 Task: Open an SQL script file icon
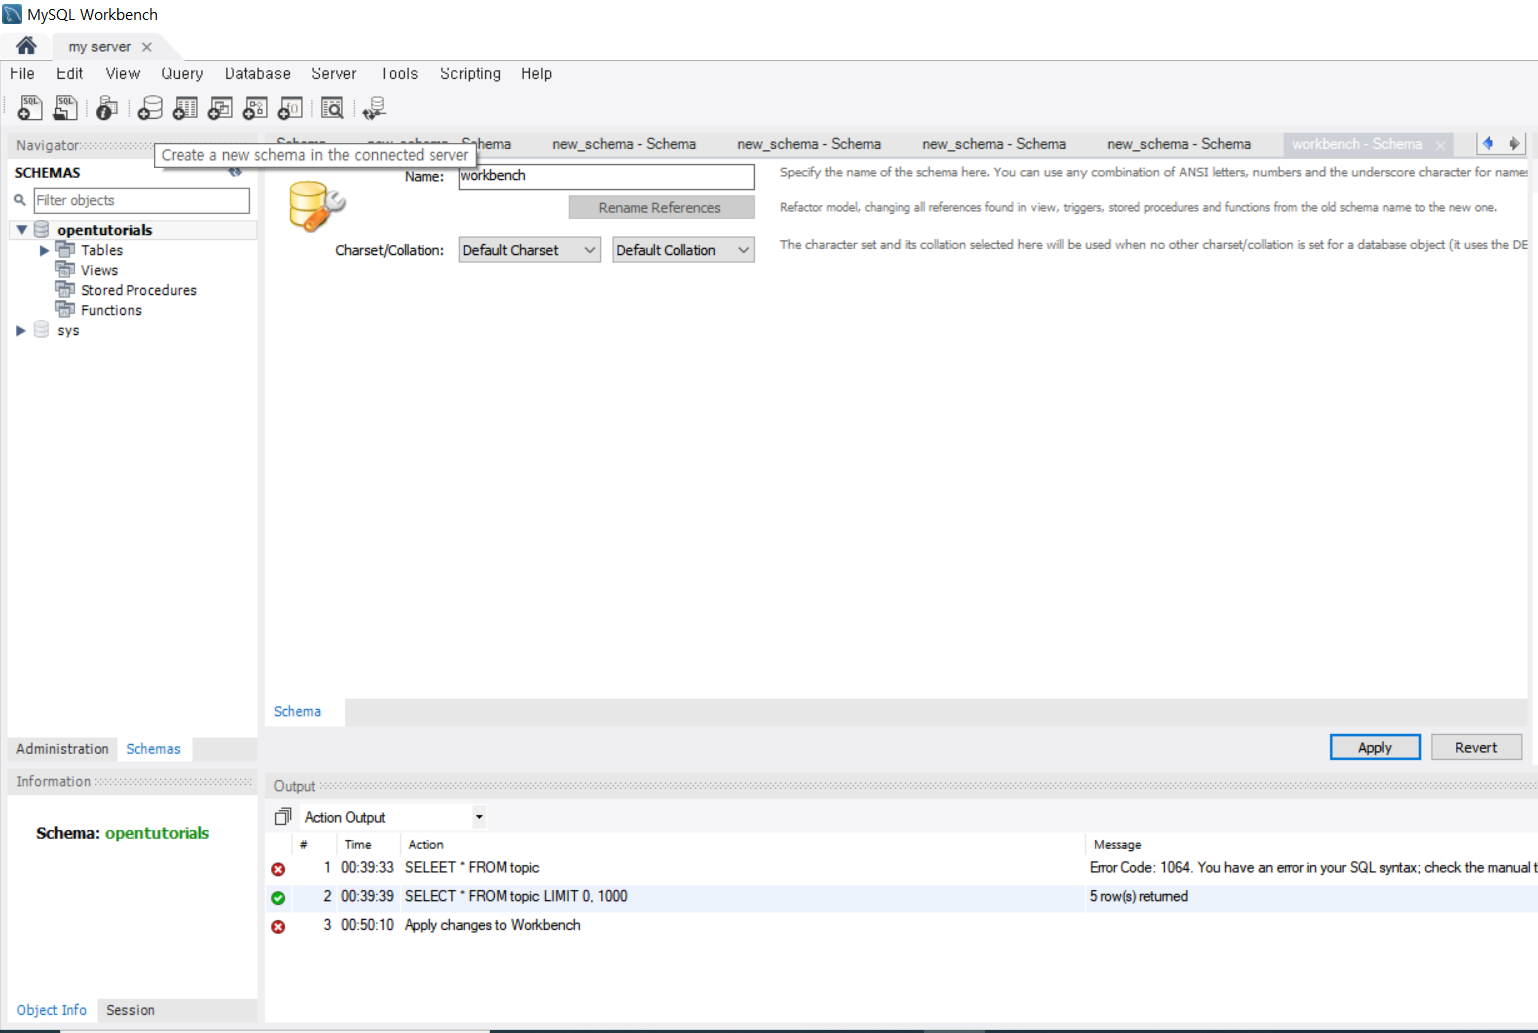(x=65, y=107)
